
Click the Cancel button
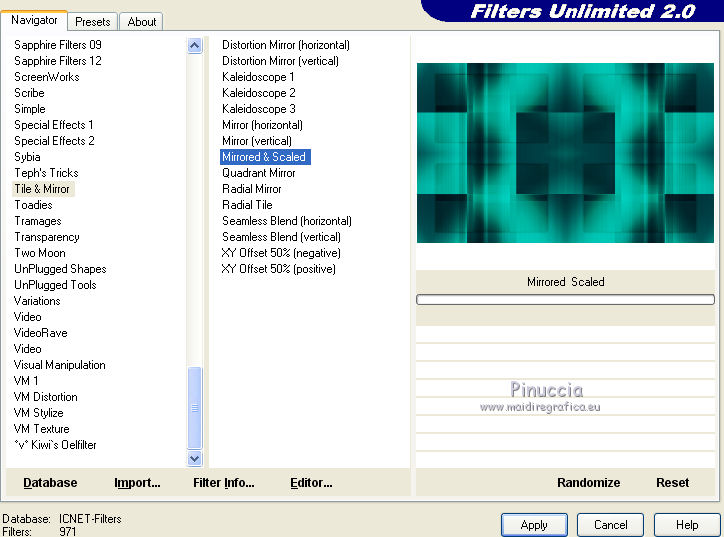tap(610, 525)
